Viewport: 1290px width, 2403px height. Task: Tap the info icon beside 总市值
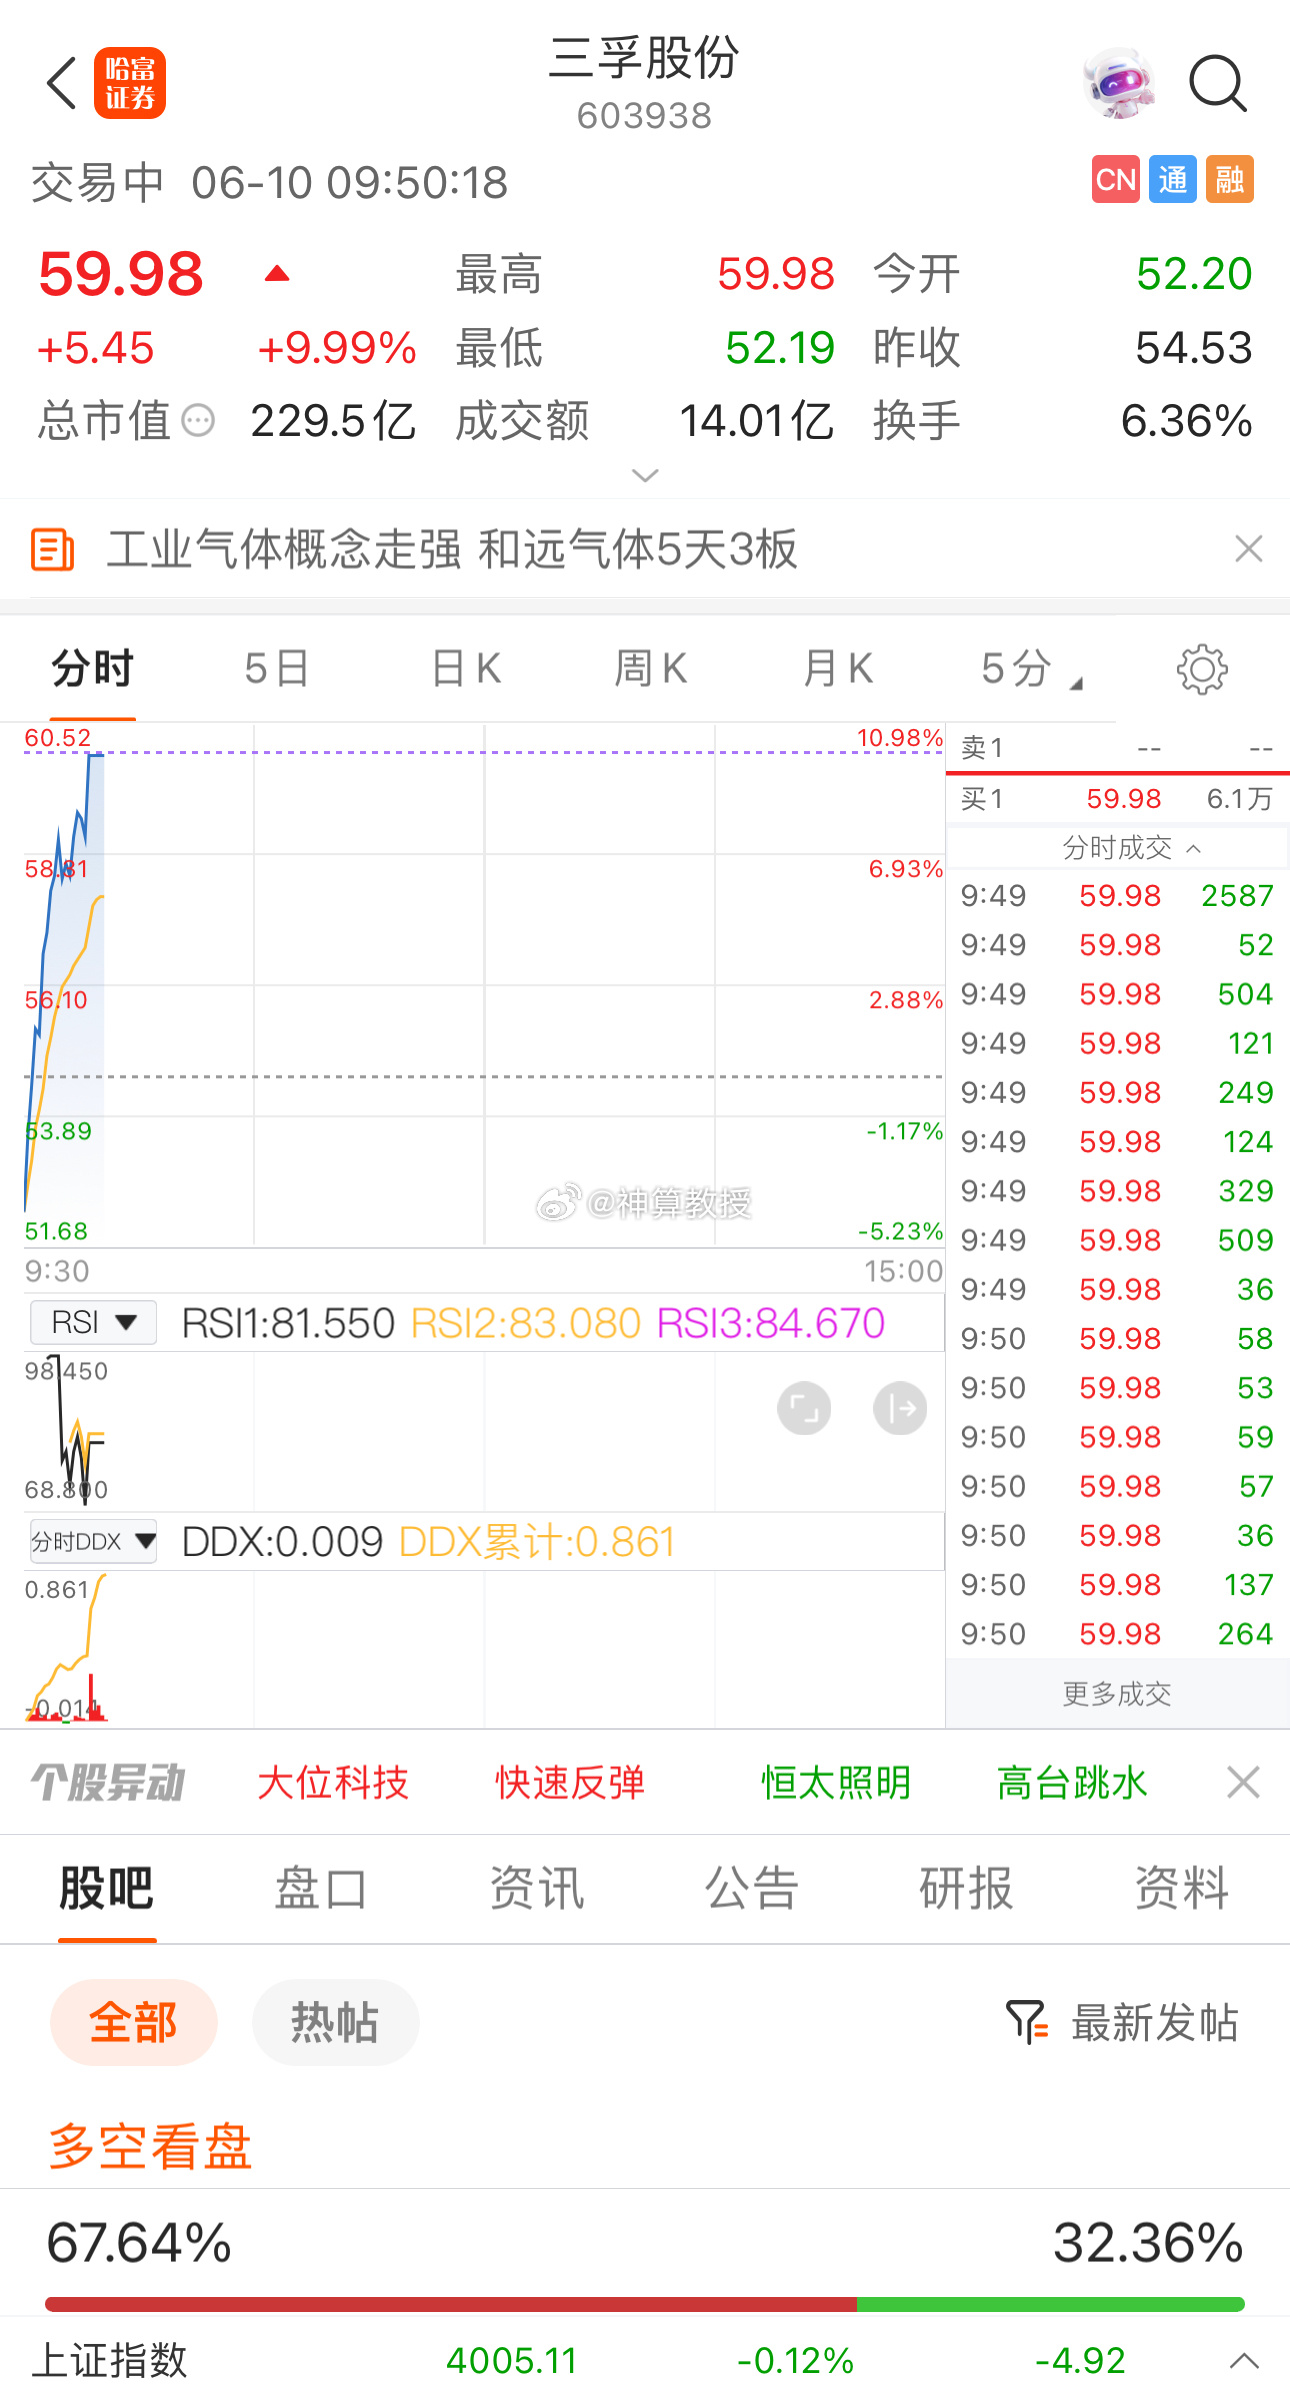[x=198, y=420]
